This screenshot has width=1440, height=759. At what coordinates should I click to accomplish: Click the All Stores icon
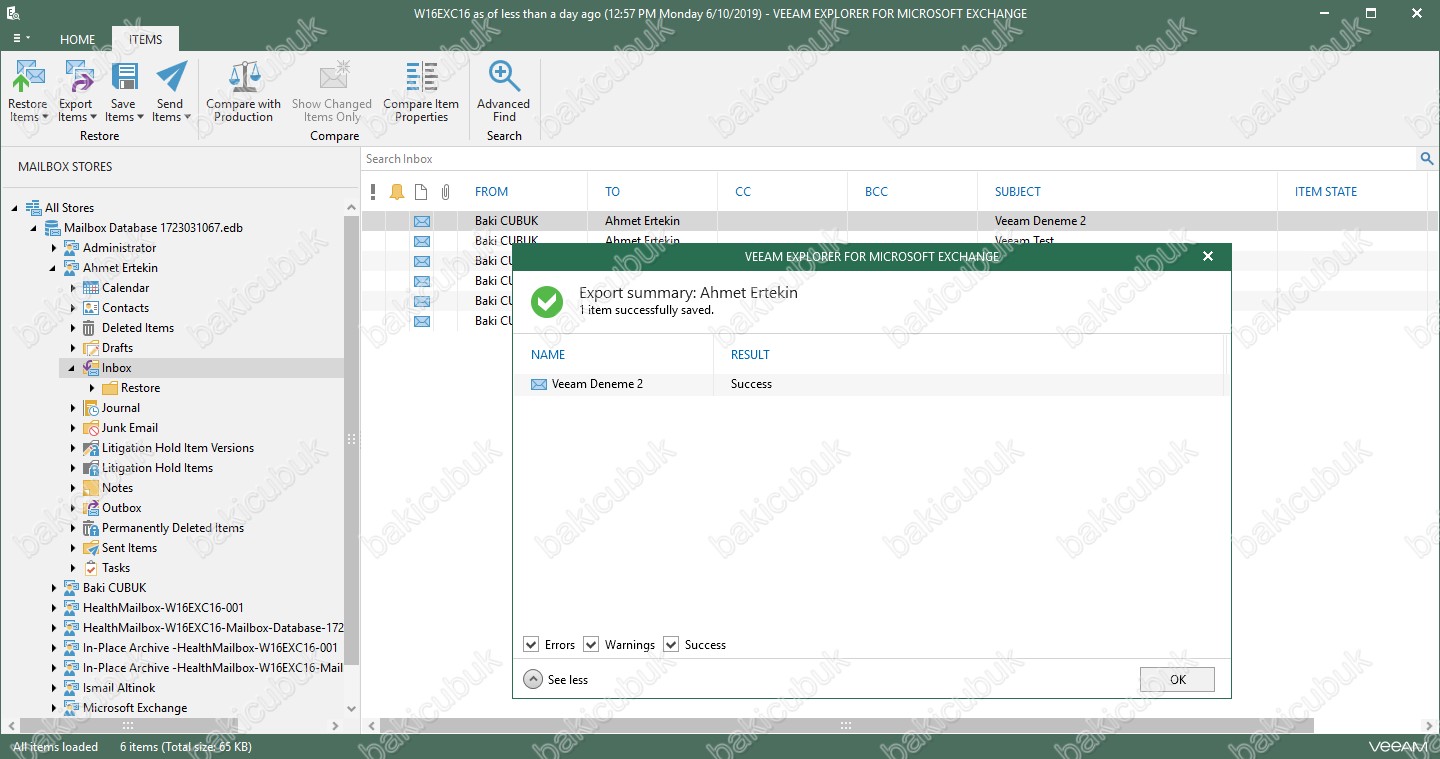[x=34, y=208]
